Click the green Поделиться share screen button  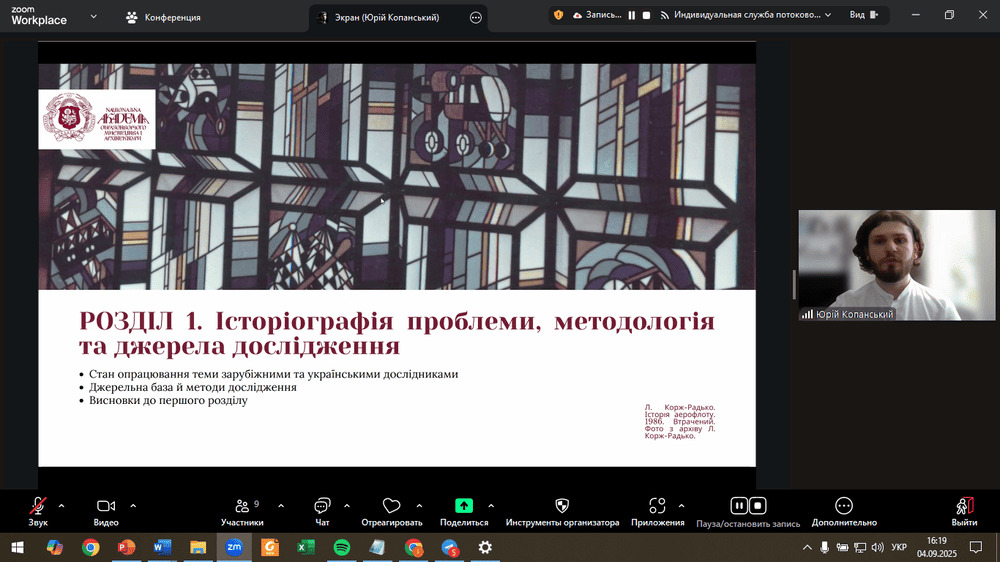pyautogui.click(x=464, y=507)
